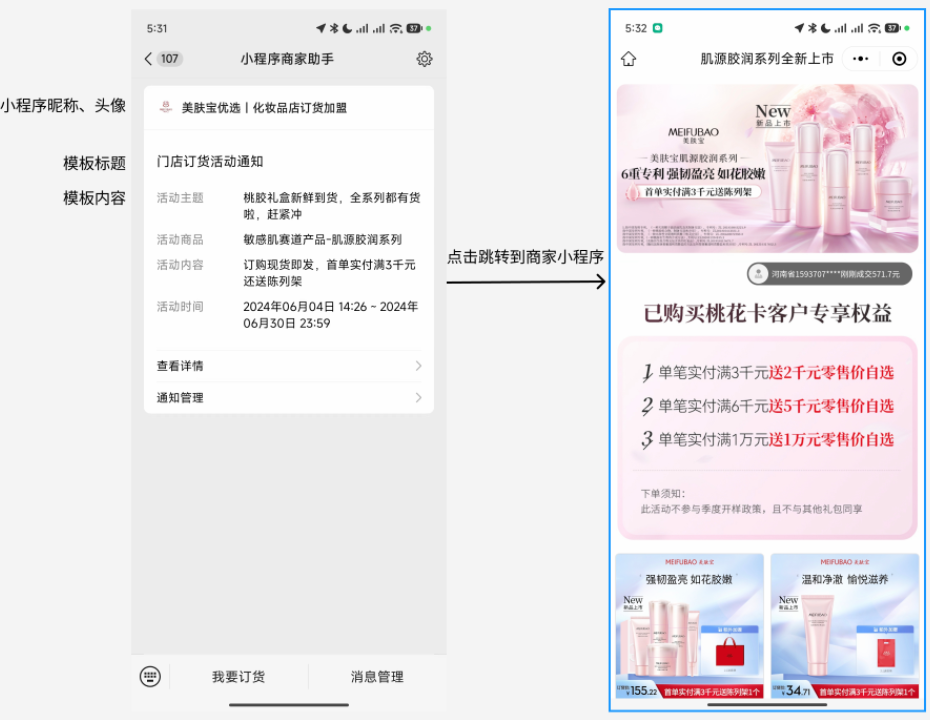Tap the 活动时间 field label
The height and width of the screenshot is (720, 930).
click(180, 307)
